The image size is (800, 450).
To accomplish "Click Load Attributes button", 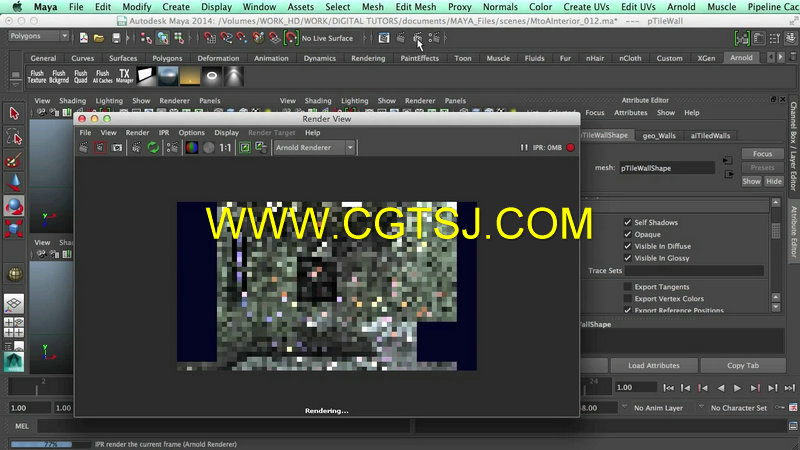I will [x=654, y=365].
